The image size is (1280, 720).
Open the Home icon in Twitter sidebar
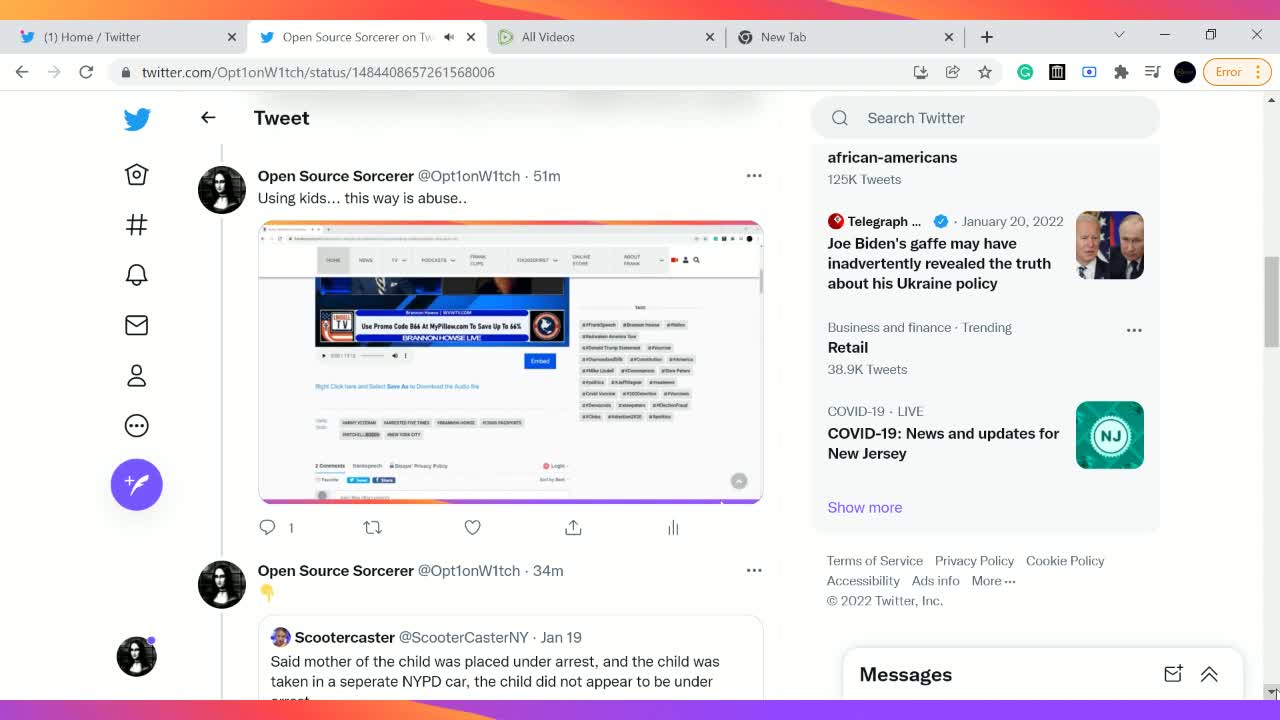pos(137,175)
